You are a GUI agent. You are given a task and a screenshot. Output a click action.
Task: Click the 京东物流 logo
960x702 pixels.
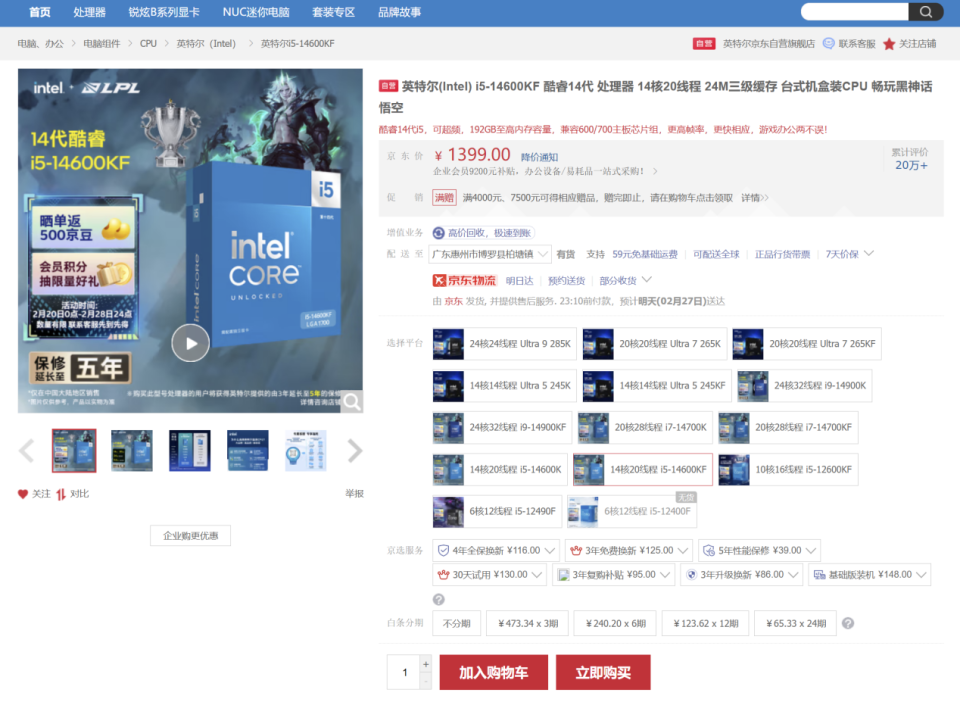464,280
